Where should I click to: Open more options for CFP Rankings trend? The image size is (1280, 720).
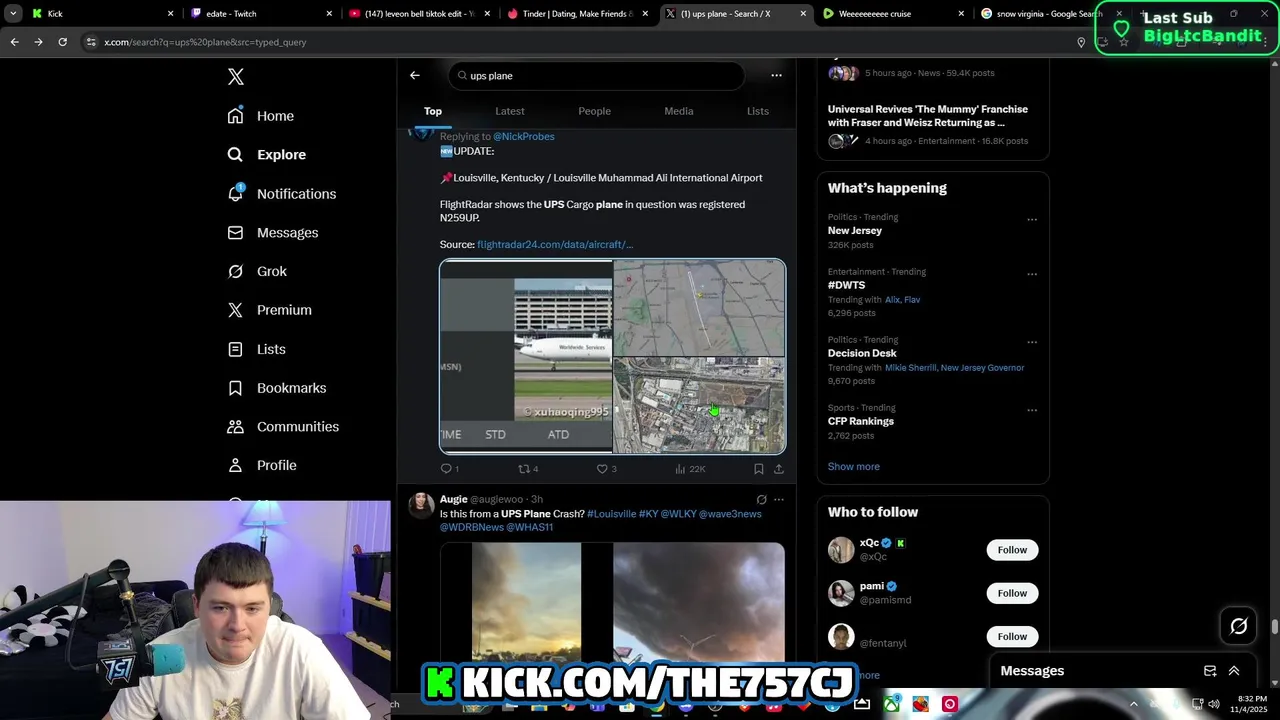point(1032,410)
